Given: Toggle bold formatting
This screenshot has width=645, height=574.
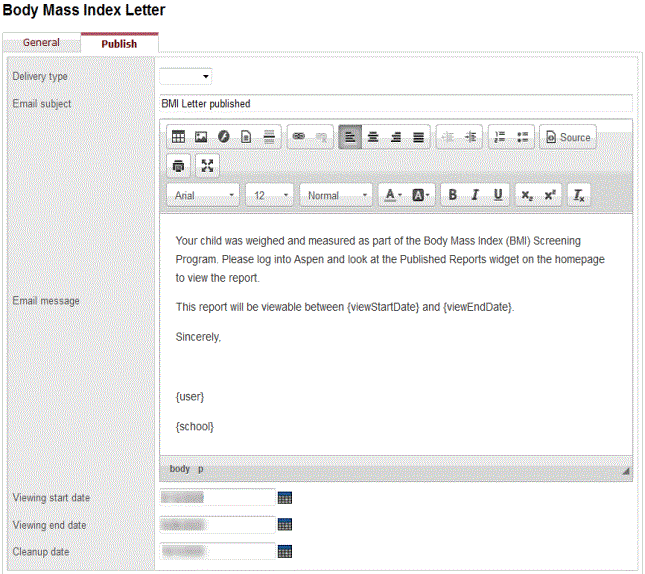Looking at the screenshot, I should click(452, 195).
